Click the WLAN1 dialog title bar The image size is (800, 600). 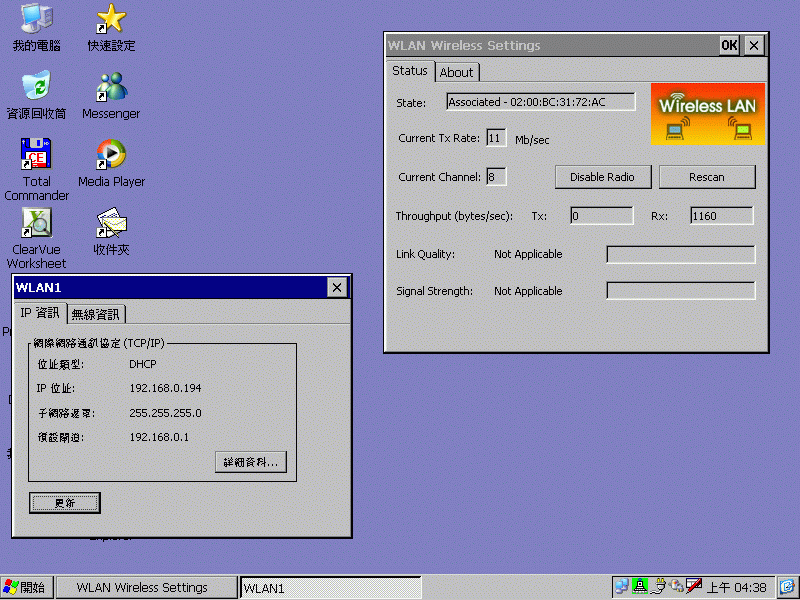click(x=170, y=287)
